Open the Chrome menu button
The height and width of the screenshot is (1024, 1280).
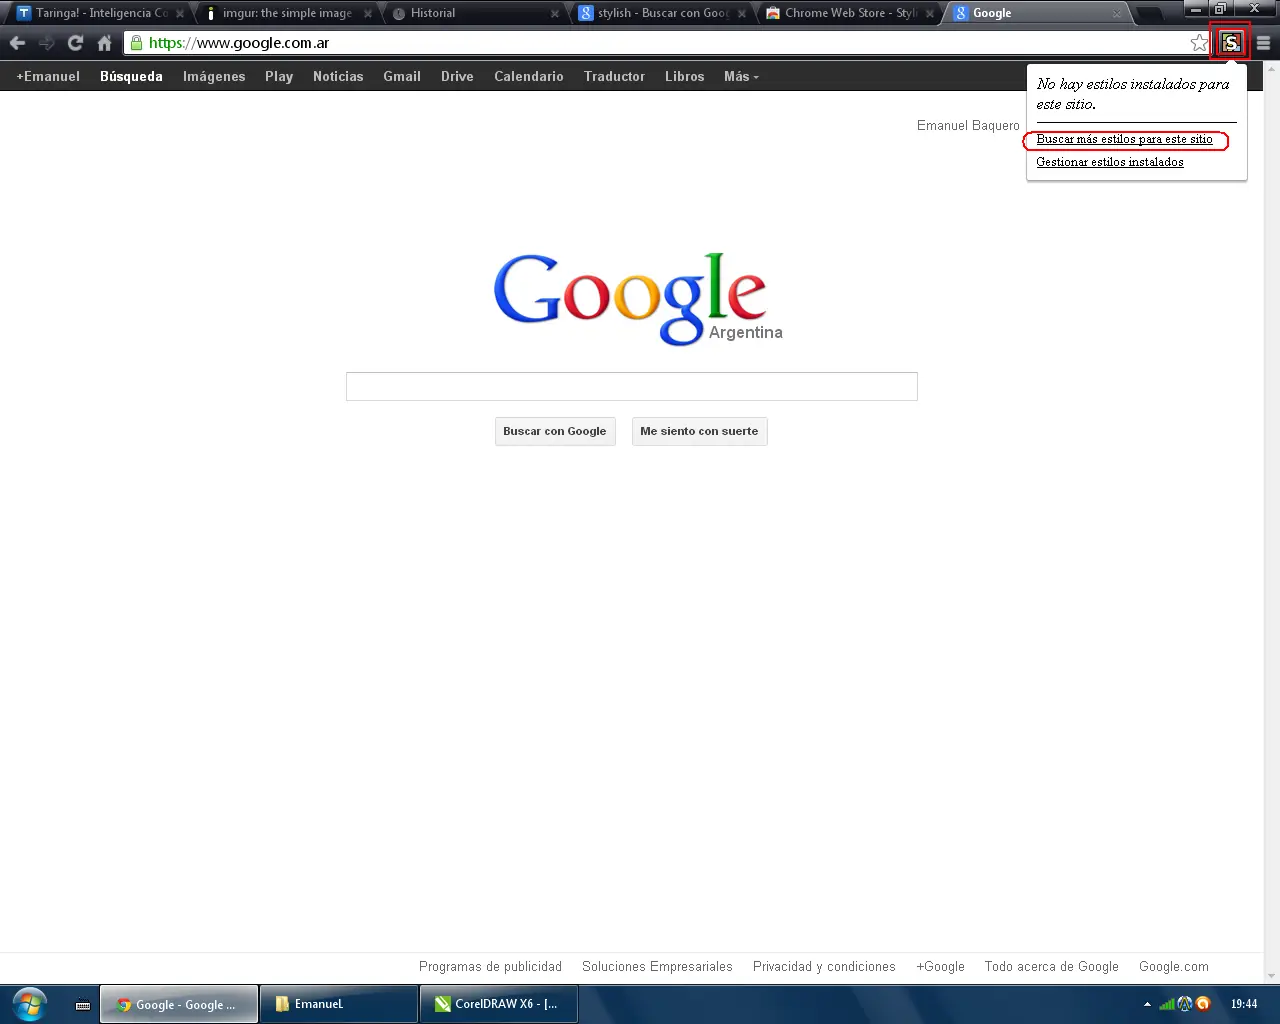[1263, 43]
